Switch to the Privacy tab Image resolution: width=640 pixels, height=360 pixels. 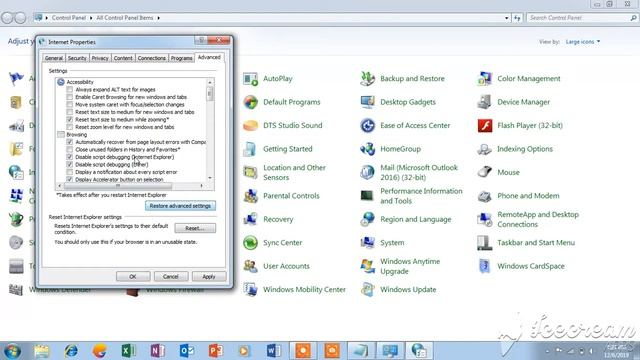(x=100, y=58)
